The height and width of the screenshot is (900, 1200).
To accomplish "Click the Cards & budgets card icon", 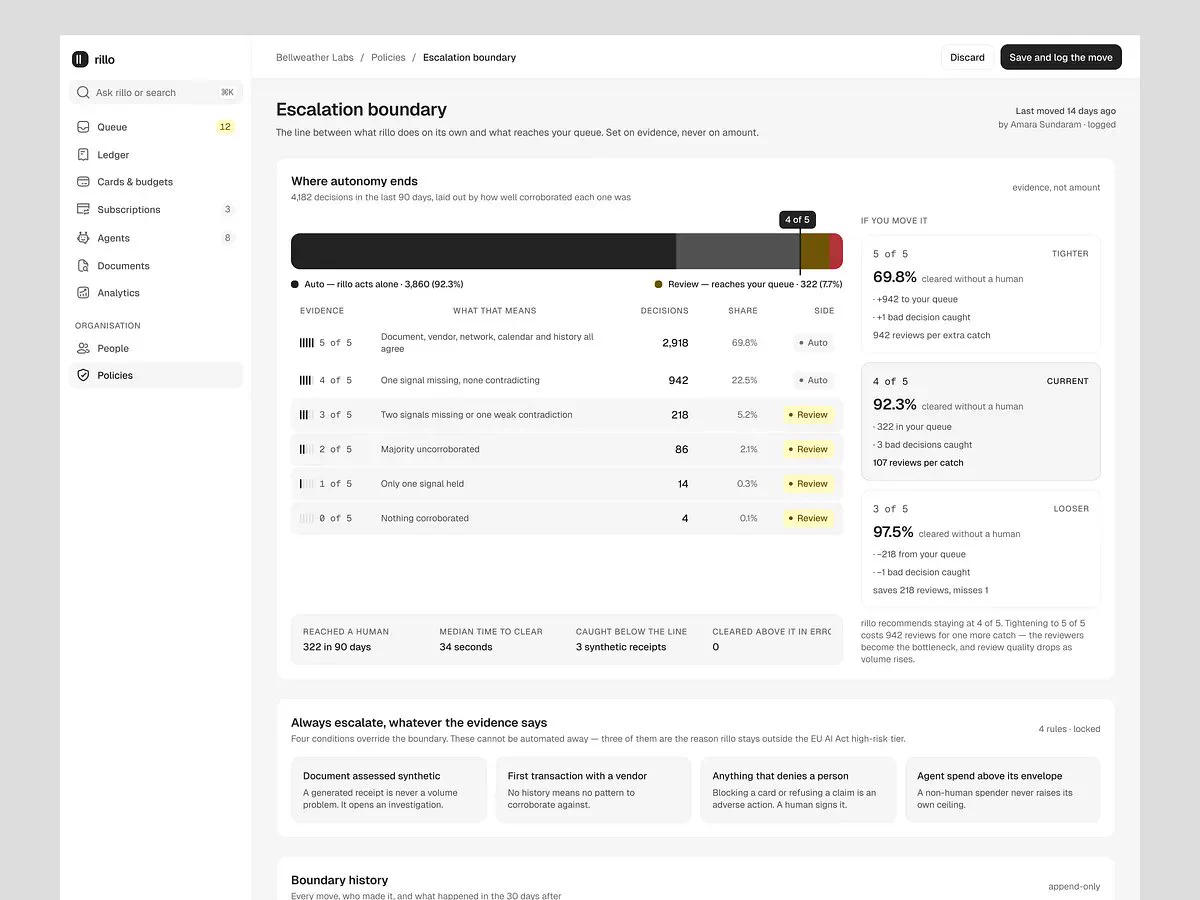I will pos(83,182).
